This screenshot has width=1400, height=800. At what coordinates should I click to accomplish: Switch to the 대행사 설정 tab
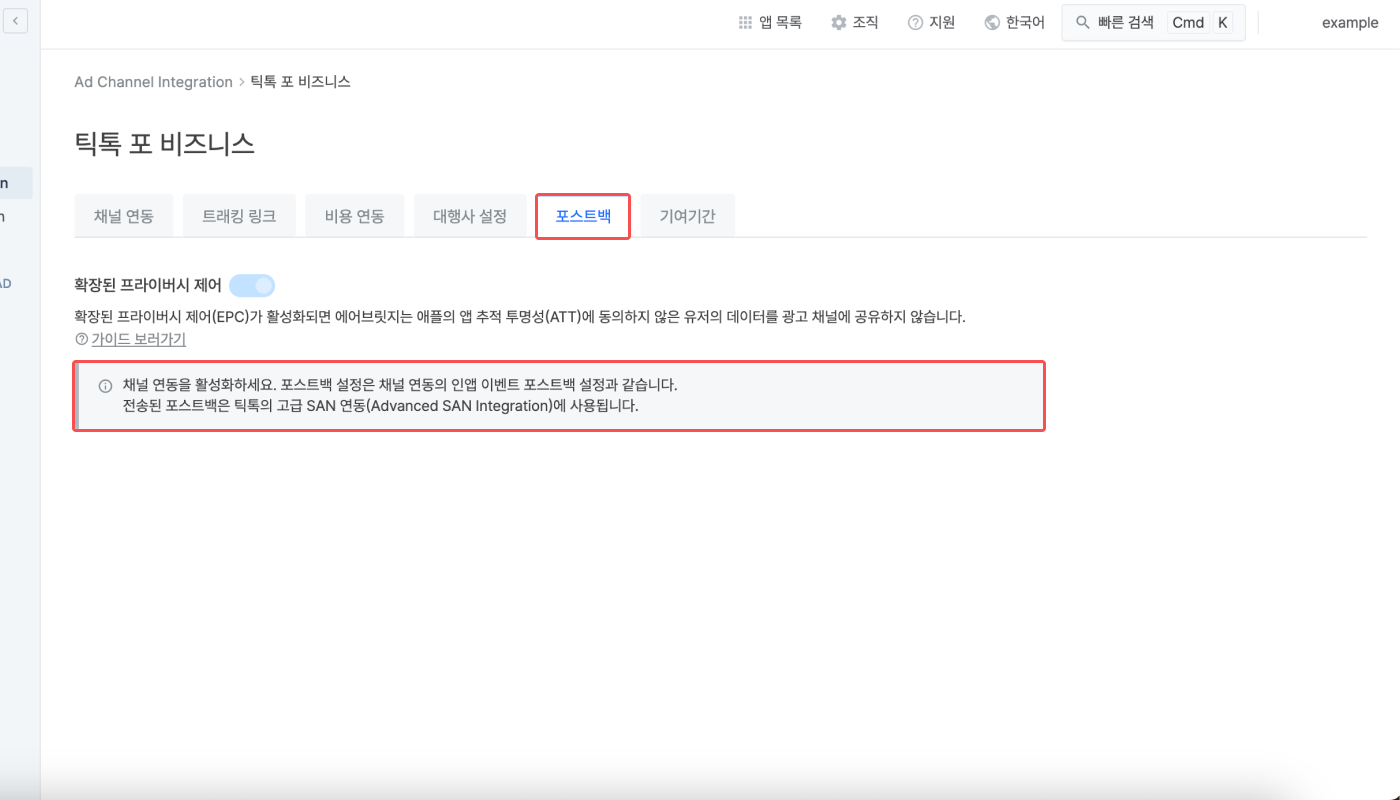point(470,215)
